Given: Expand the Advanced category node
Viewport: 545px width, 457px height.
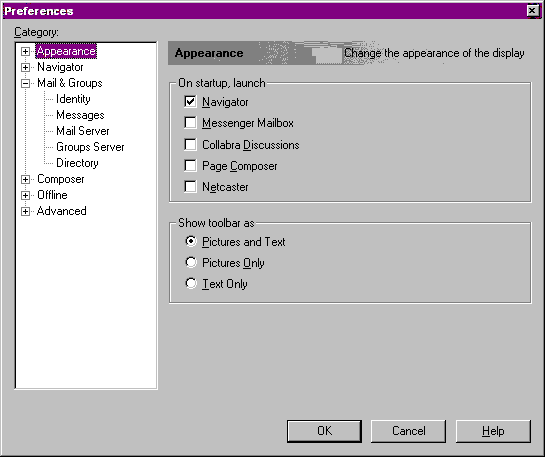Looking at the screenshot, I should [25, 211].
